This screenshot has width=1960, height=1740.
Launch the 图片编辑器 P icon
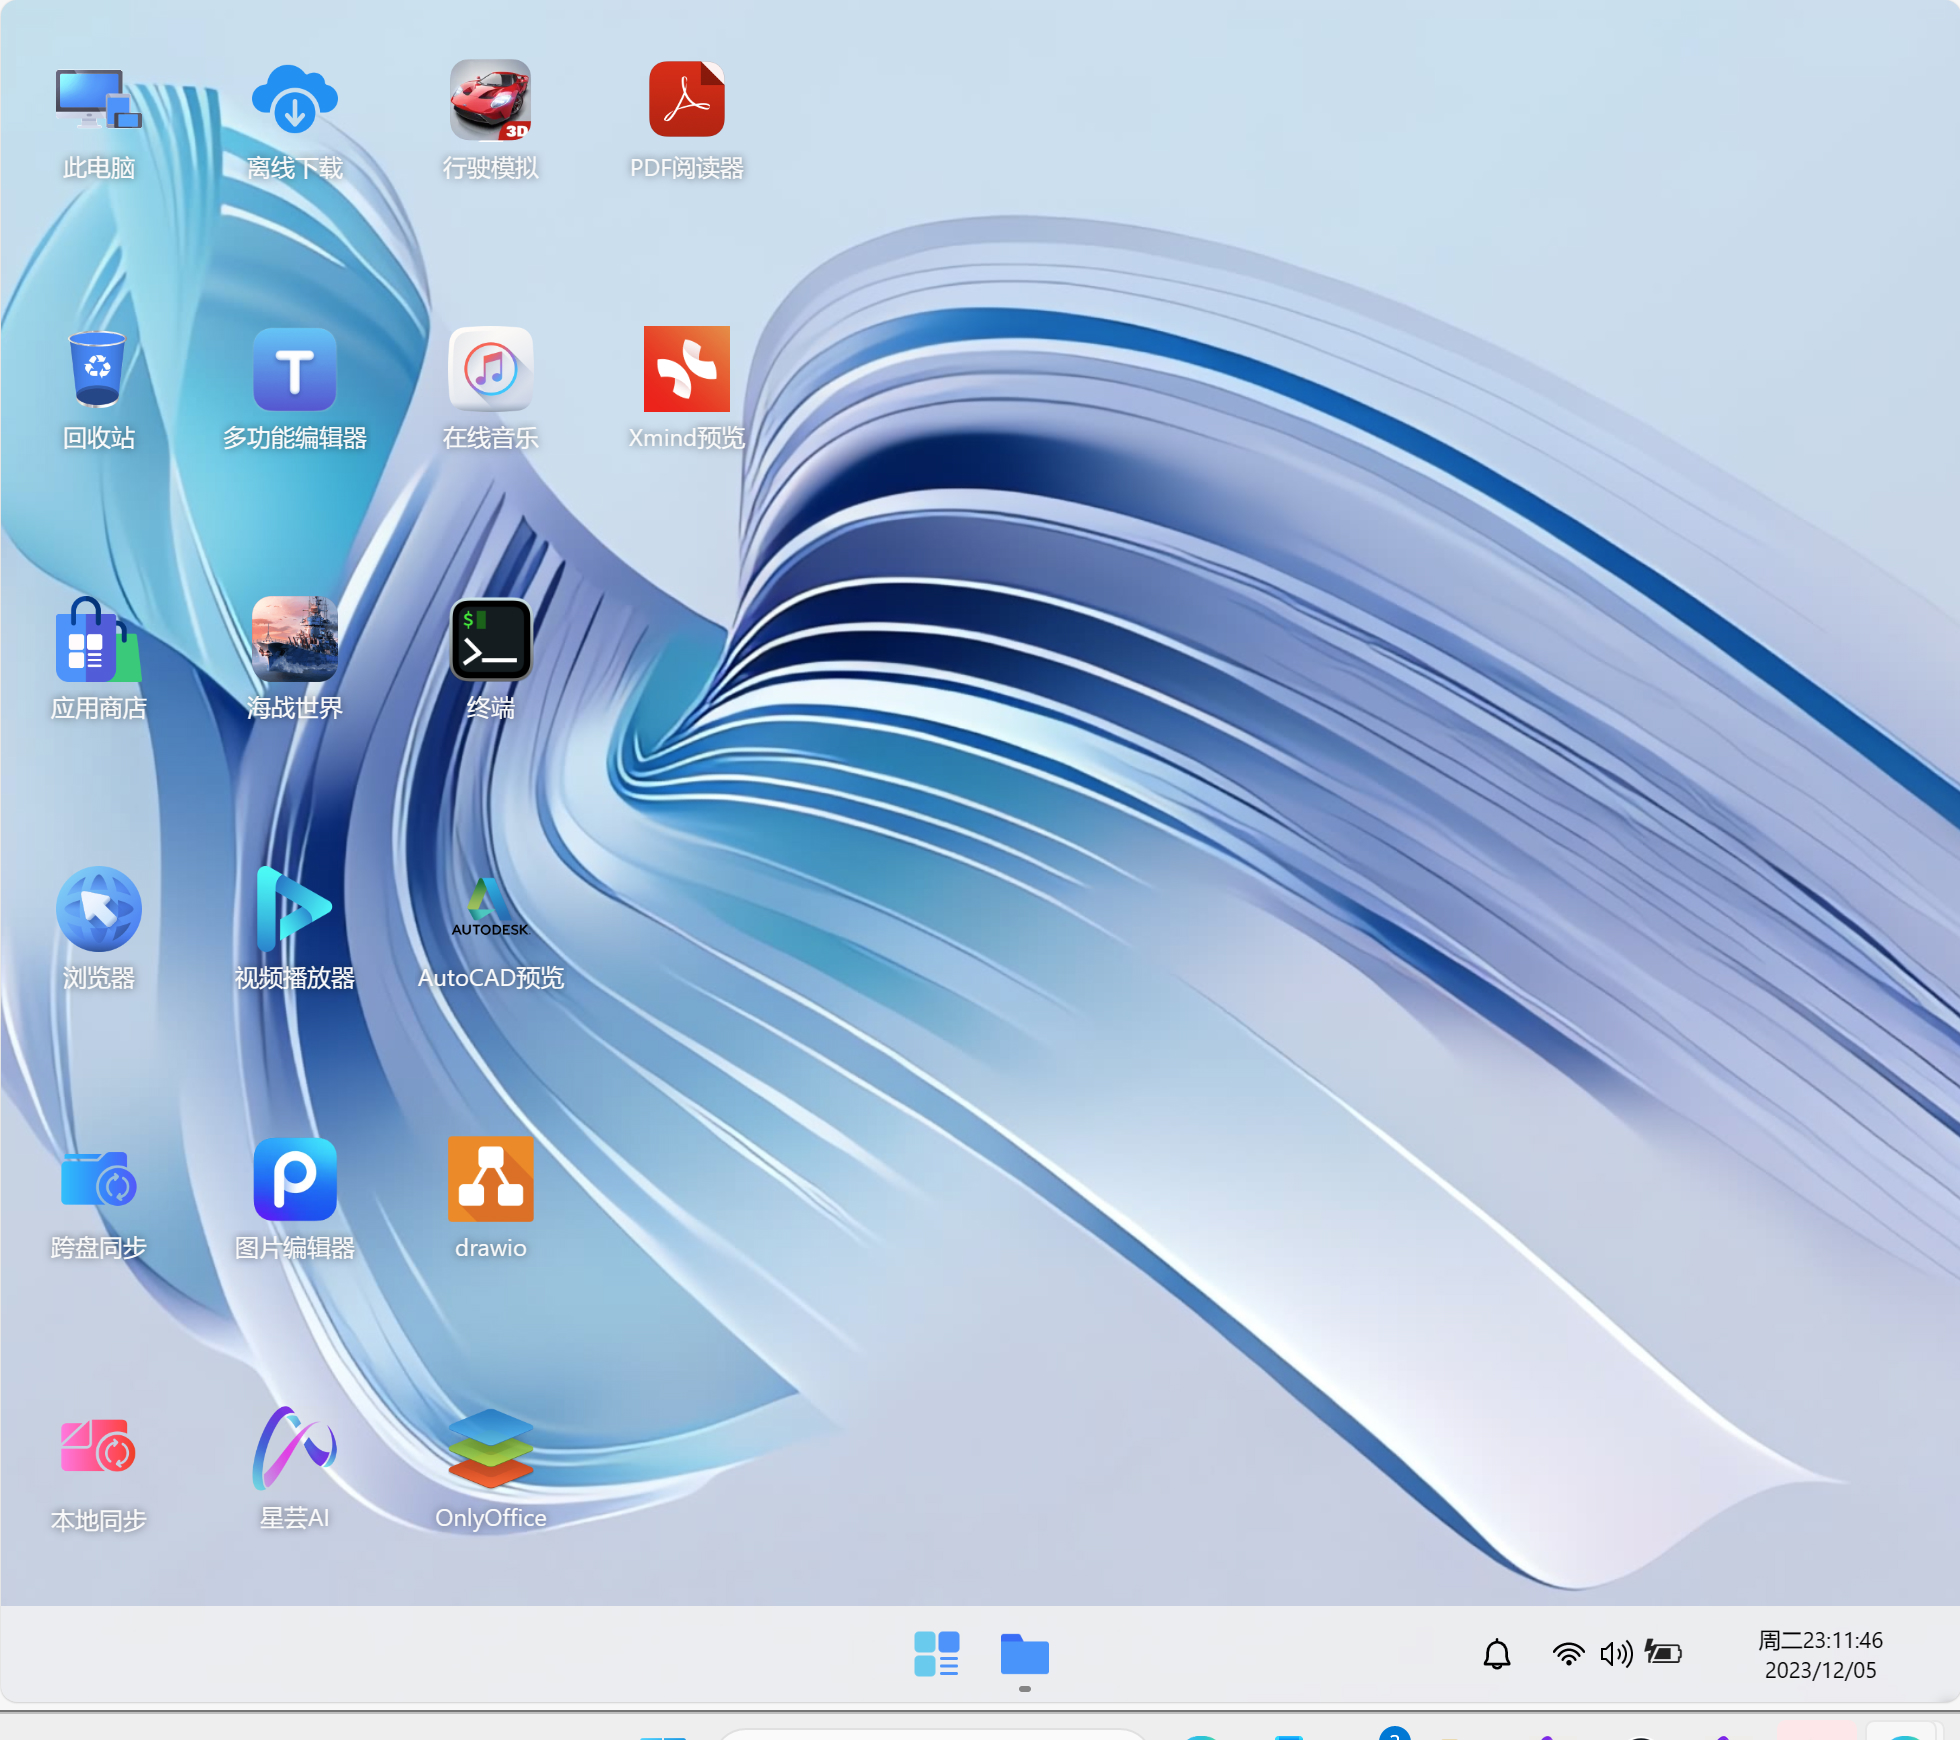pos(294,1180)
